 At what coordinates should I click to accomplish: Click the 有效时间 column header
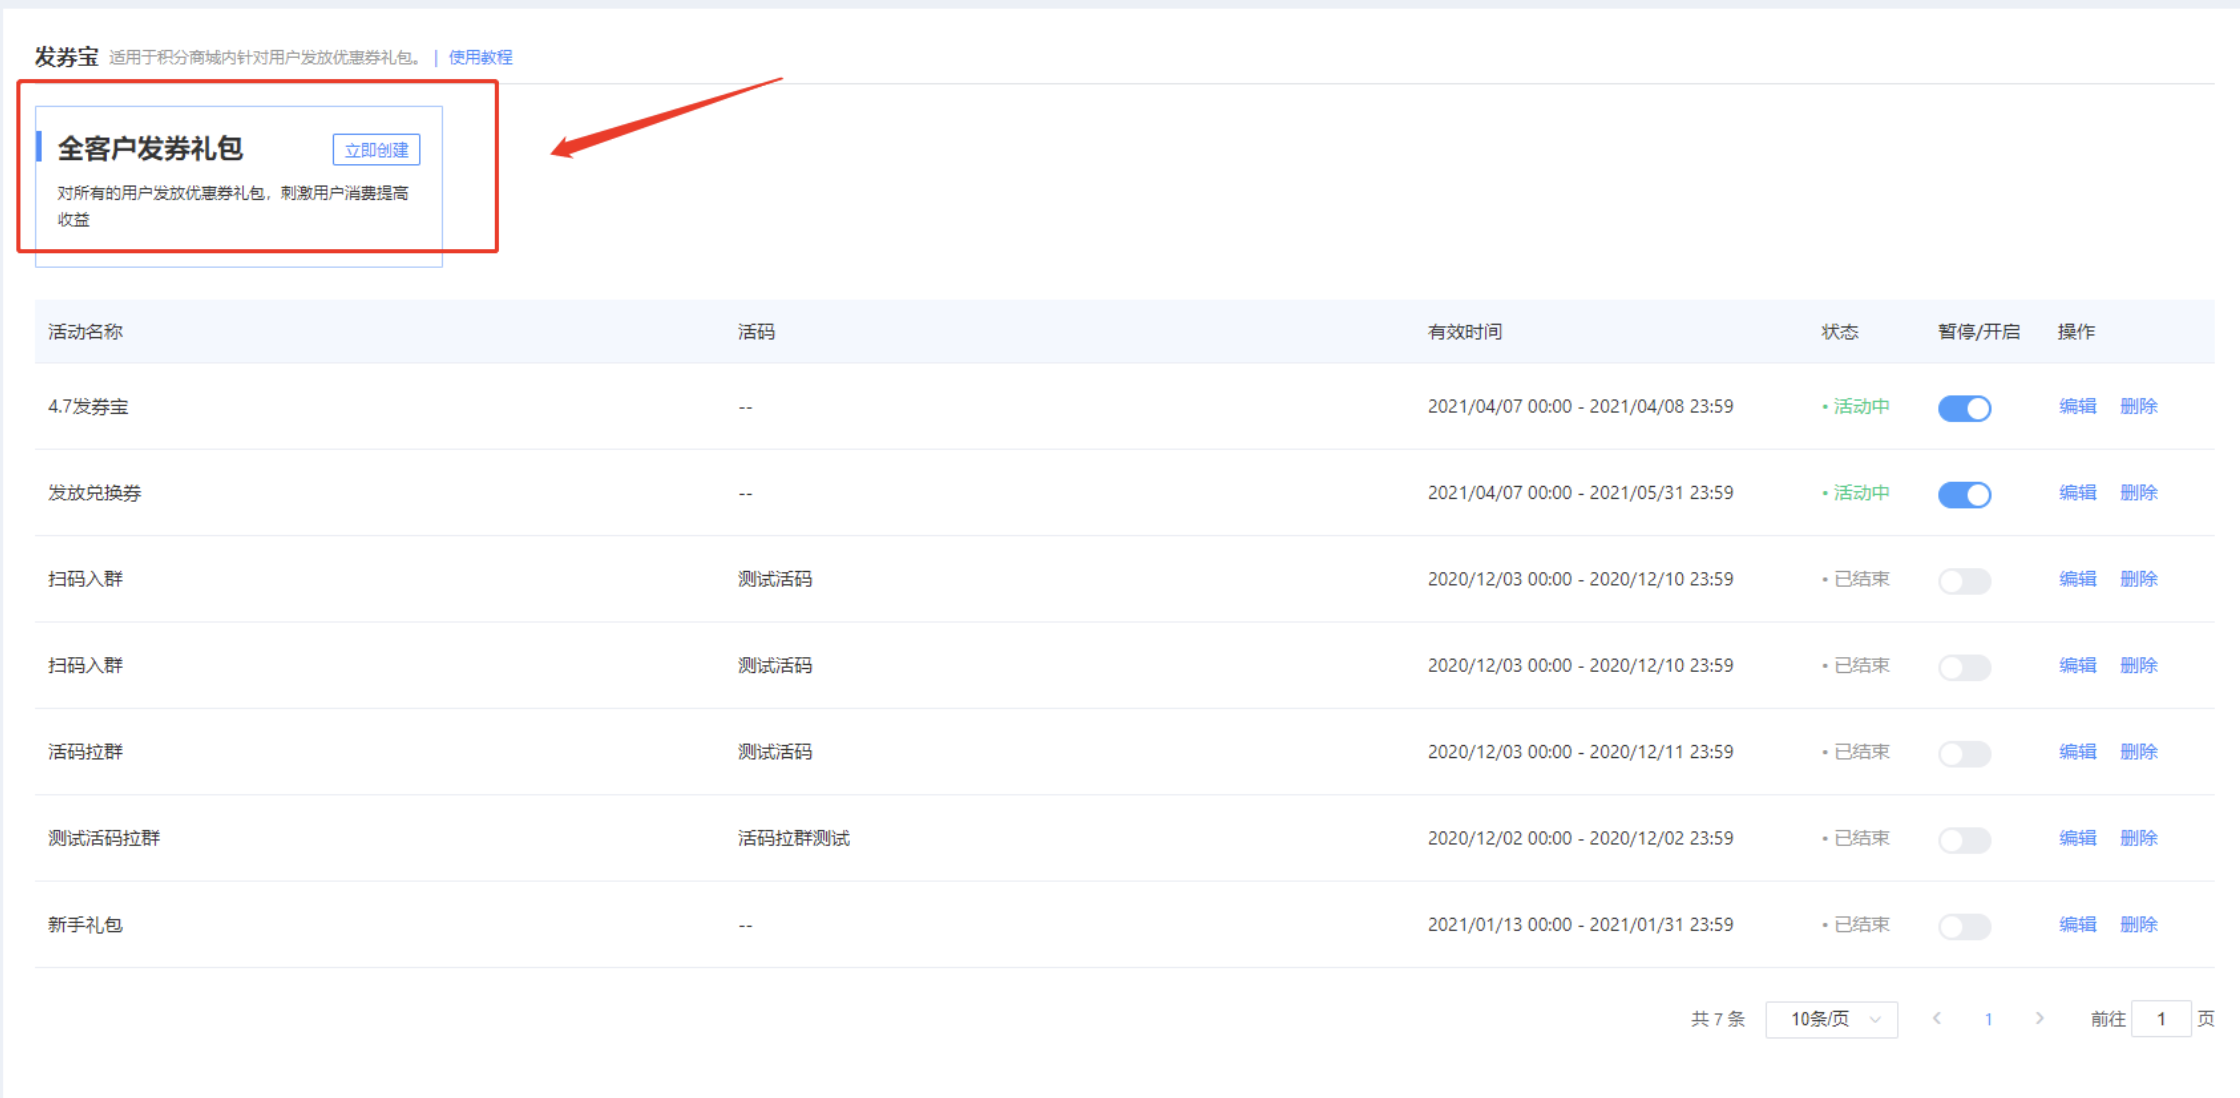1464,332
